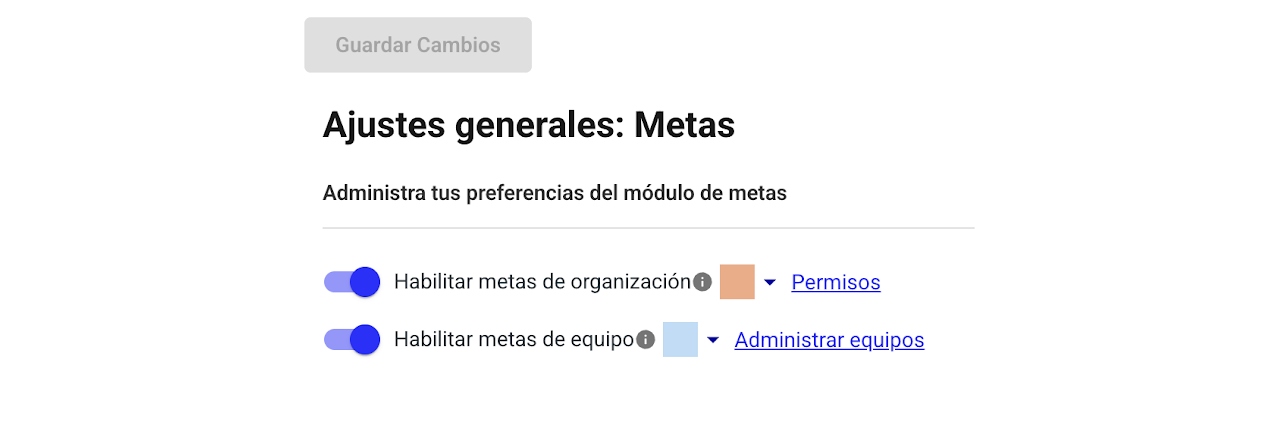Click the round knob of the organization toggle

(366, 282)
